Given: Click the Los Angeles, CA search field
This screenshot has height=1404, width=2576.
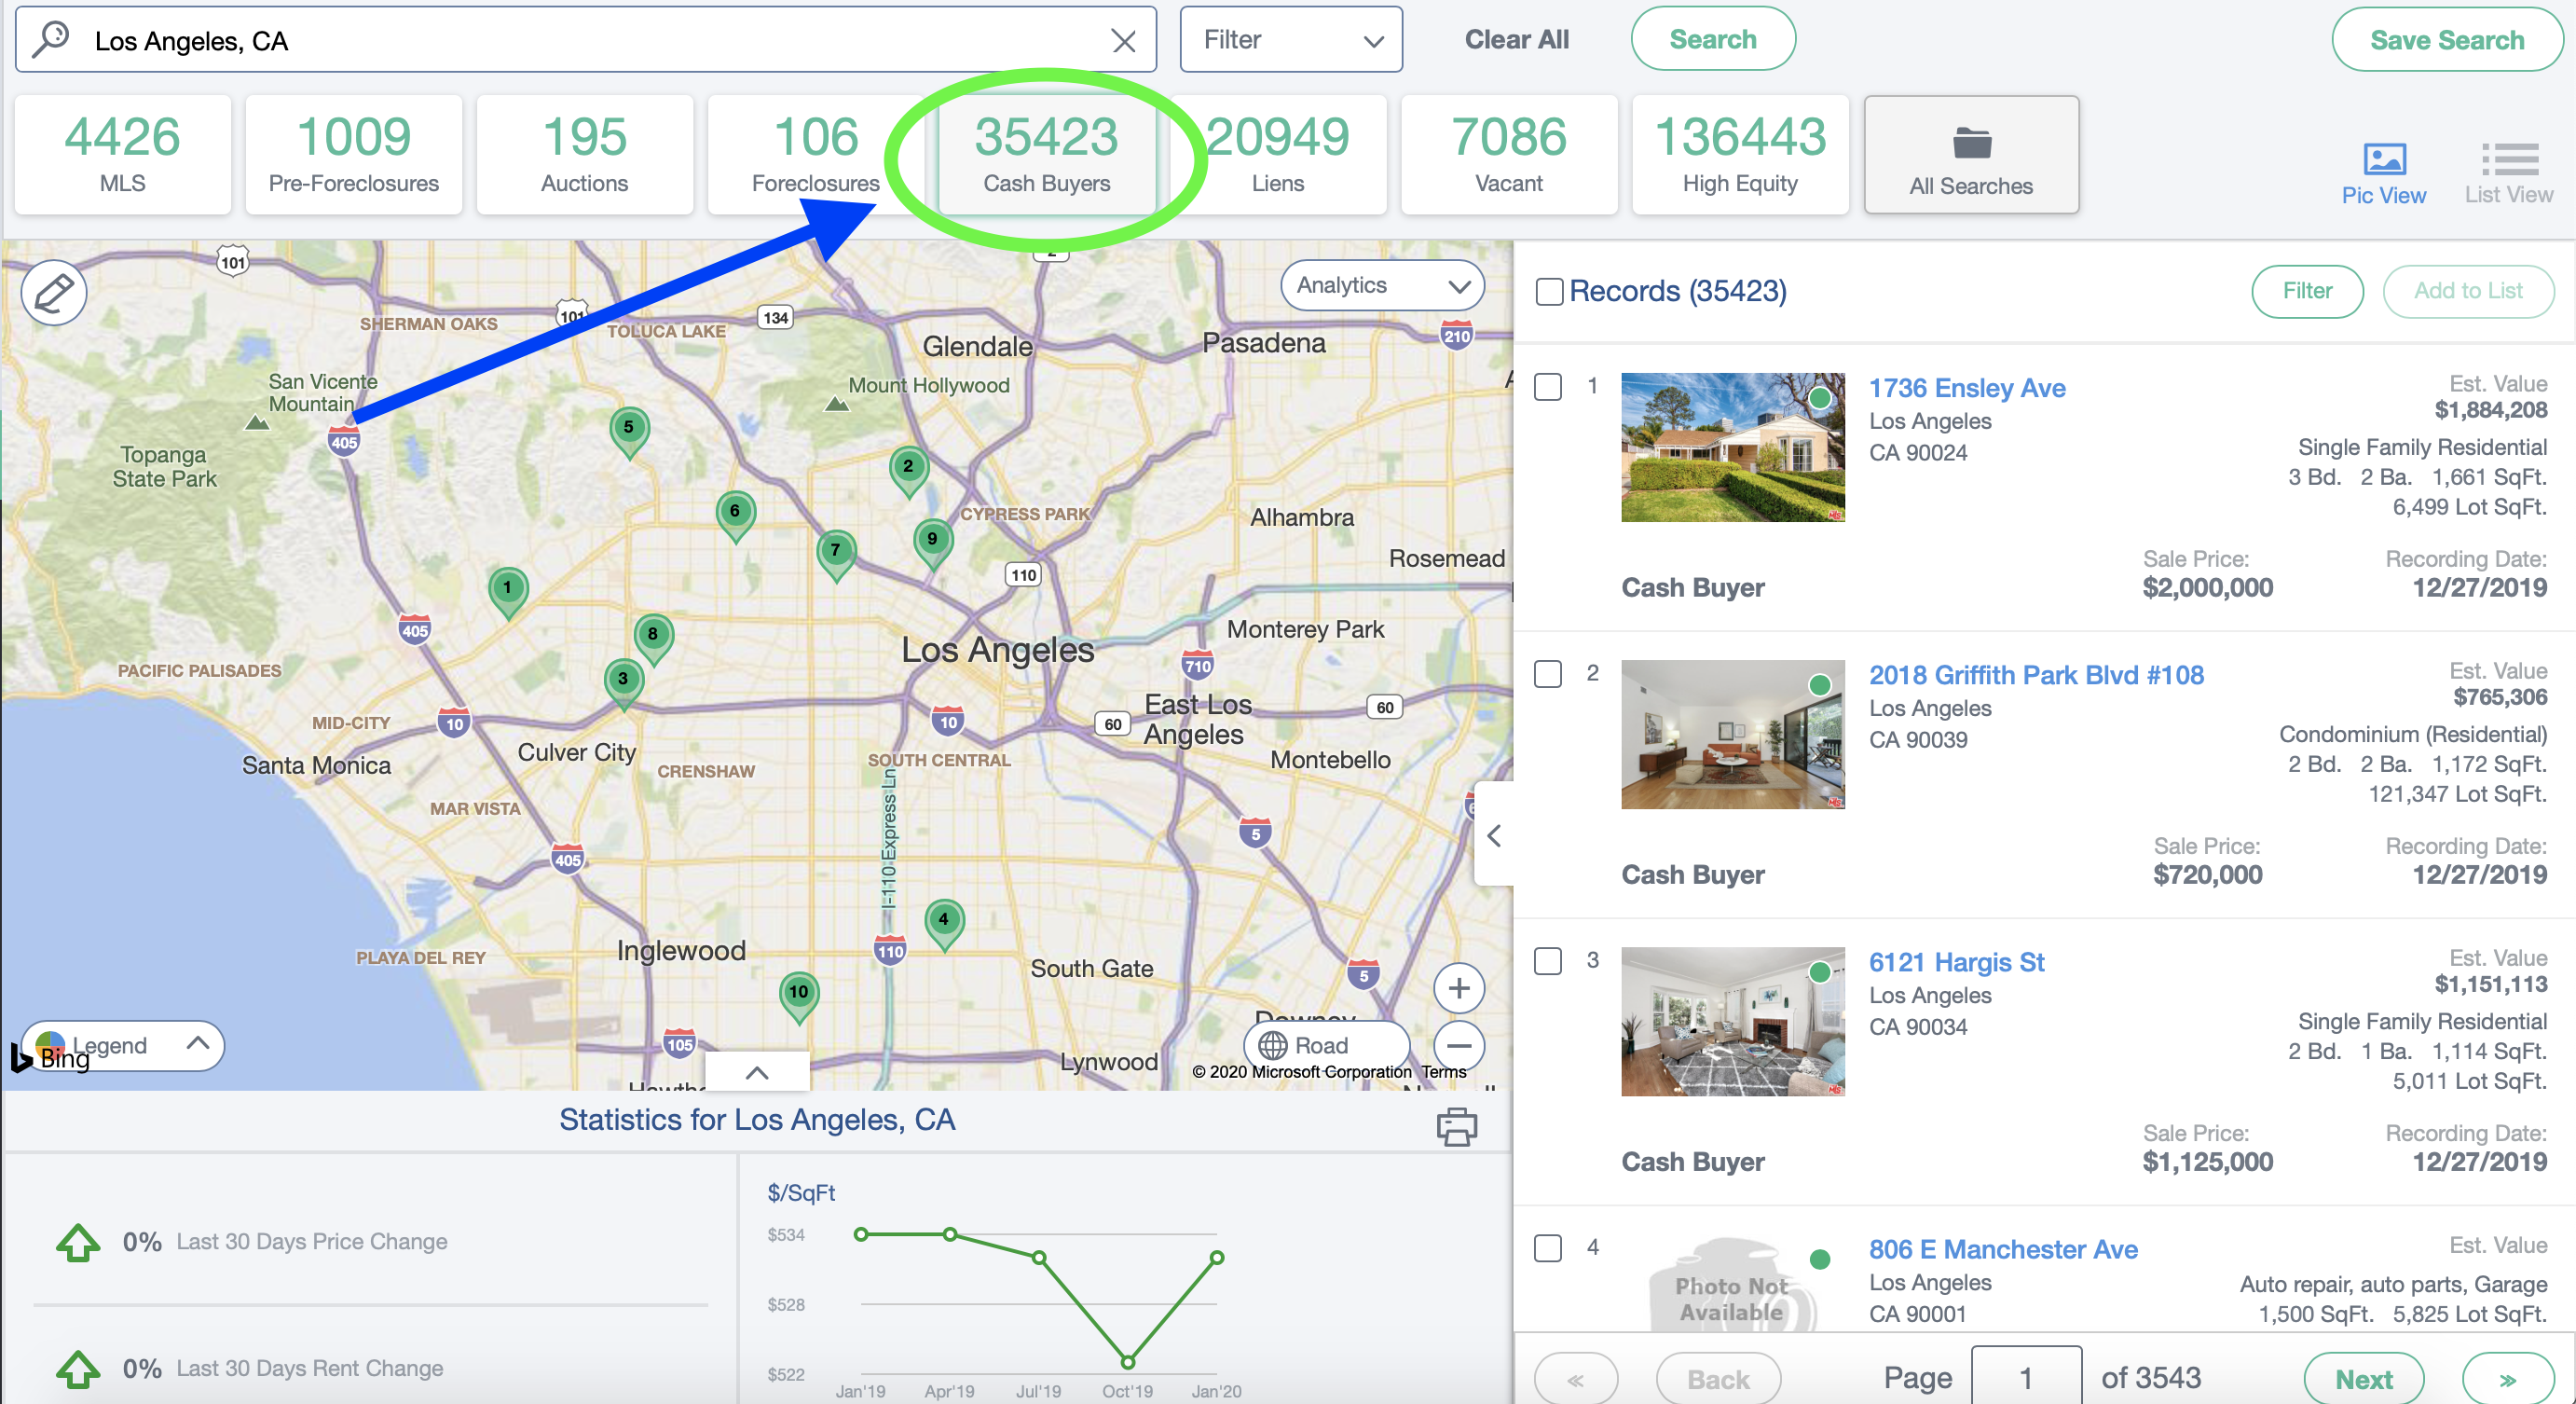Looking at the screenshot, I should point(585,40).
